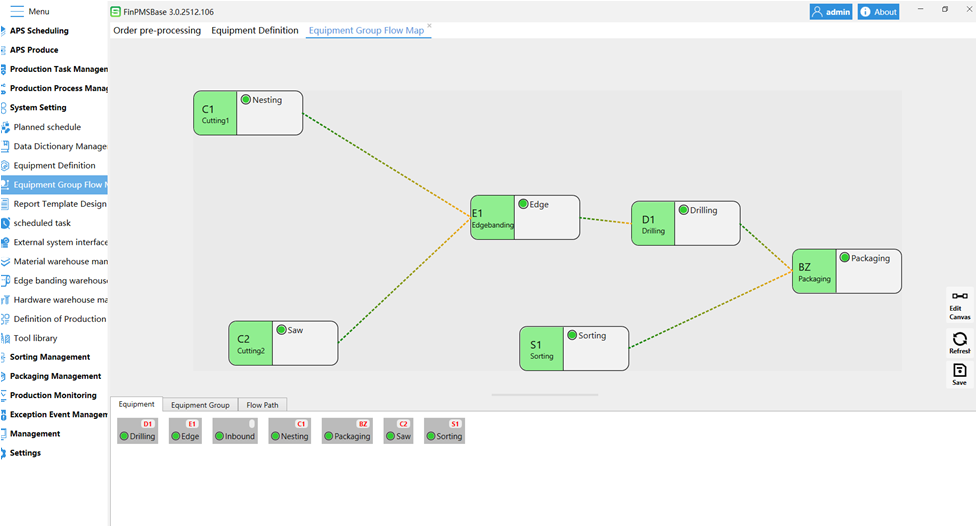Click green status dot on Sorting node
This screenshot has width=977, height=527.
[572, 335]
